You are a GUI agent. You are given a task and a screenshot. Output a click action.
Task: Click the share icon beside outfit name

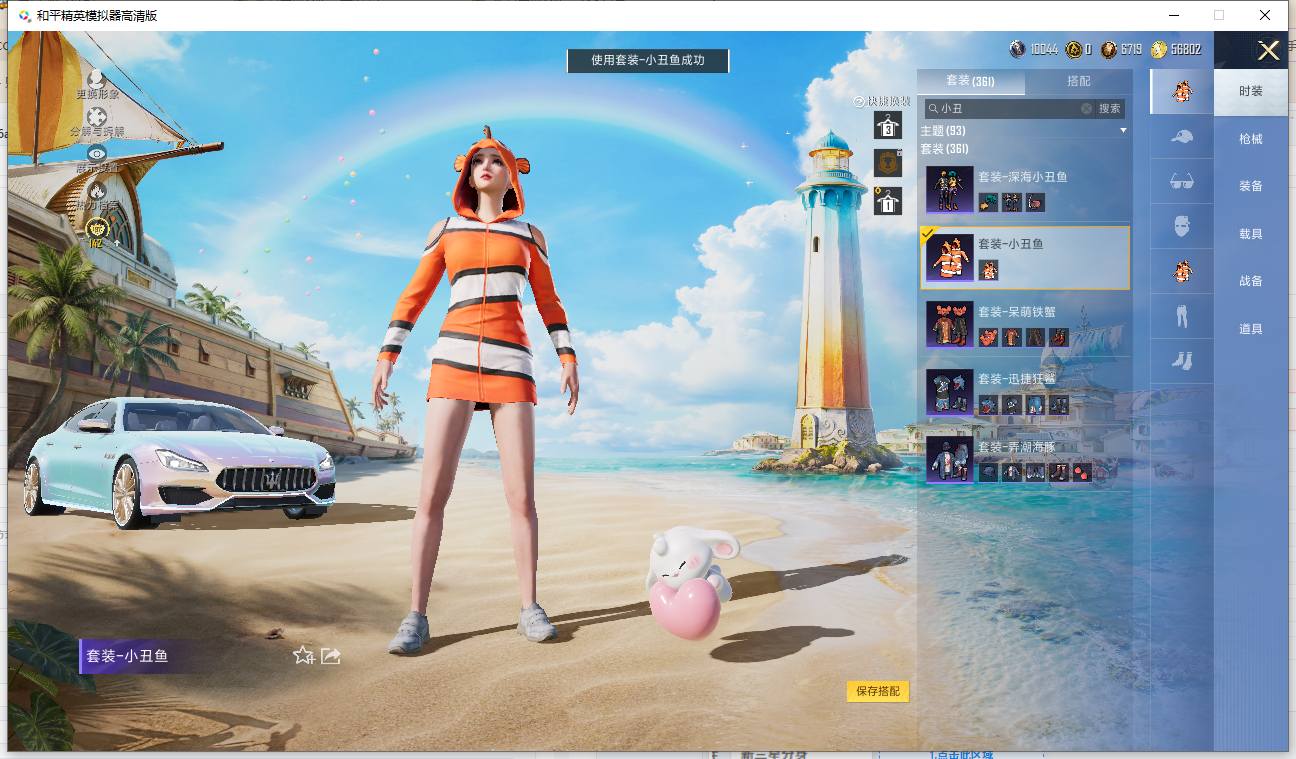tap(331, 656)
